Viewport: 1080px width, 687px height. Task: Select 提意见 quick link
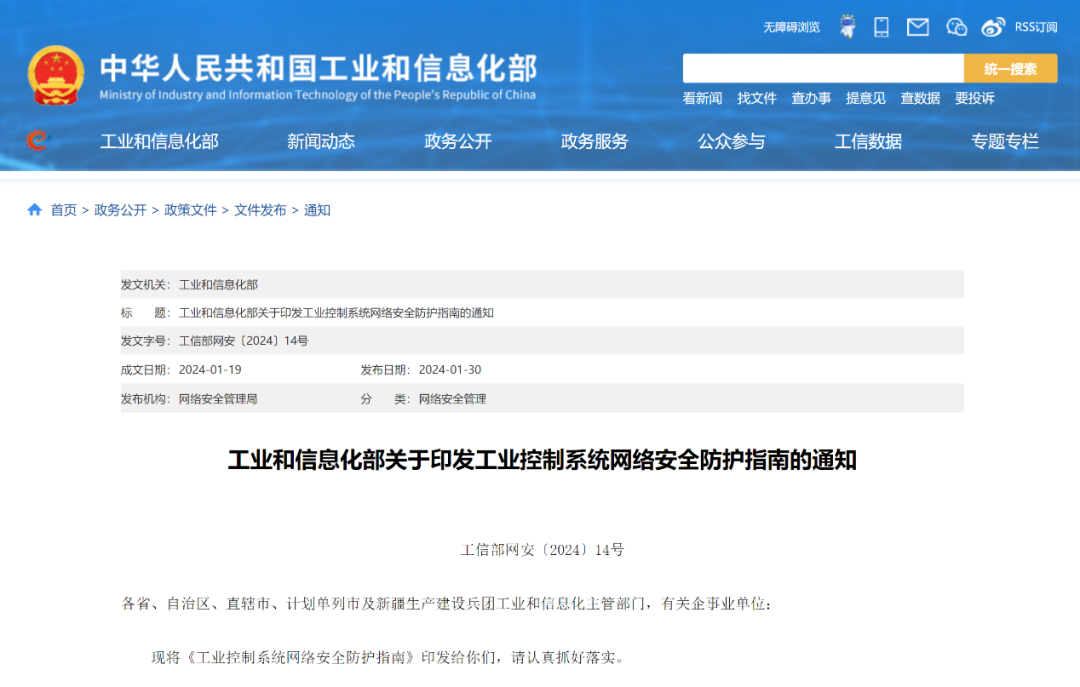pyautogui.click(x=865, y=98)
